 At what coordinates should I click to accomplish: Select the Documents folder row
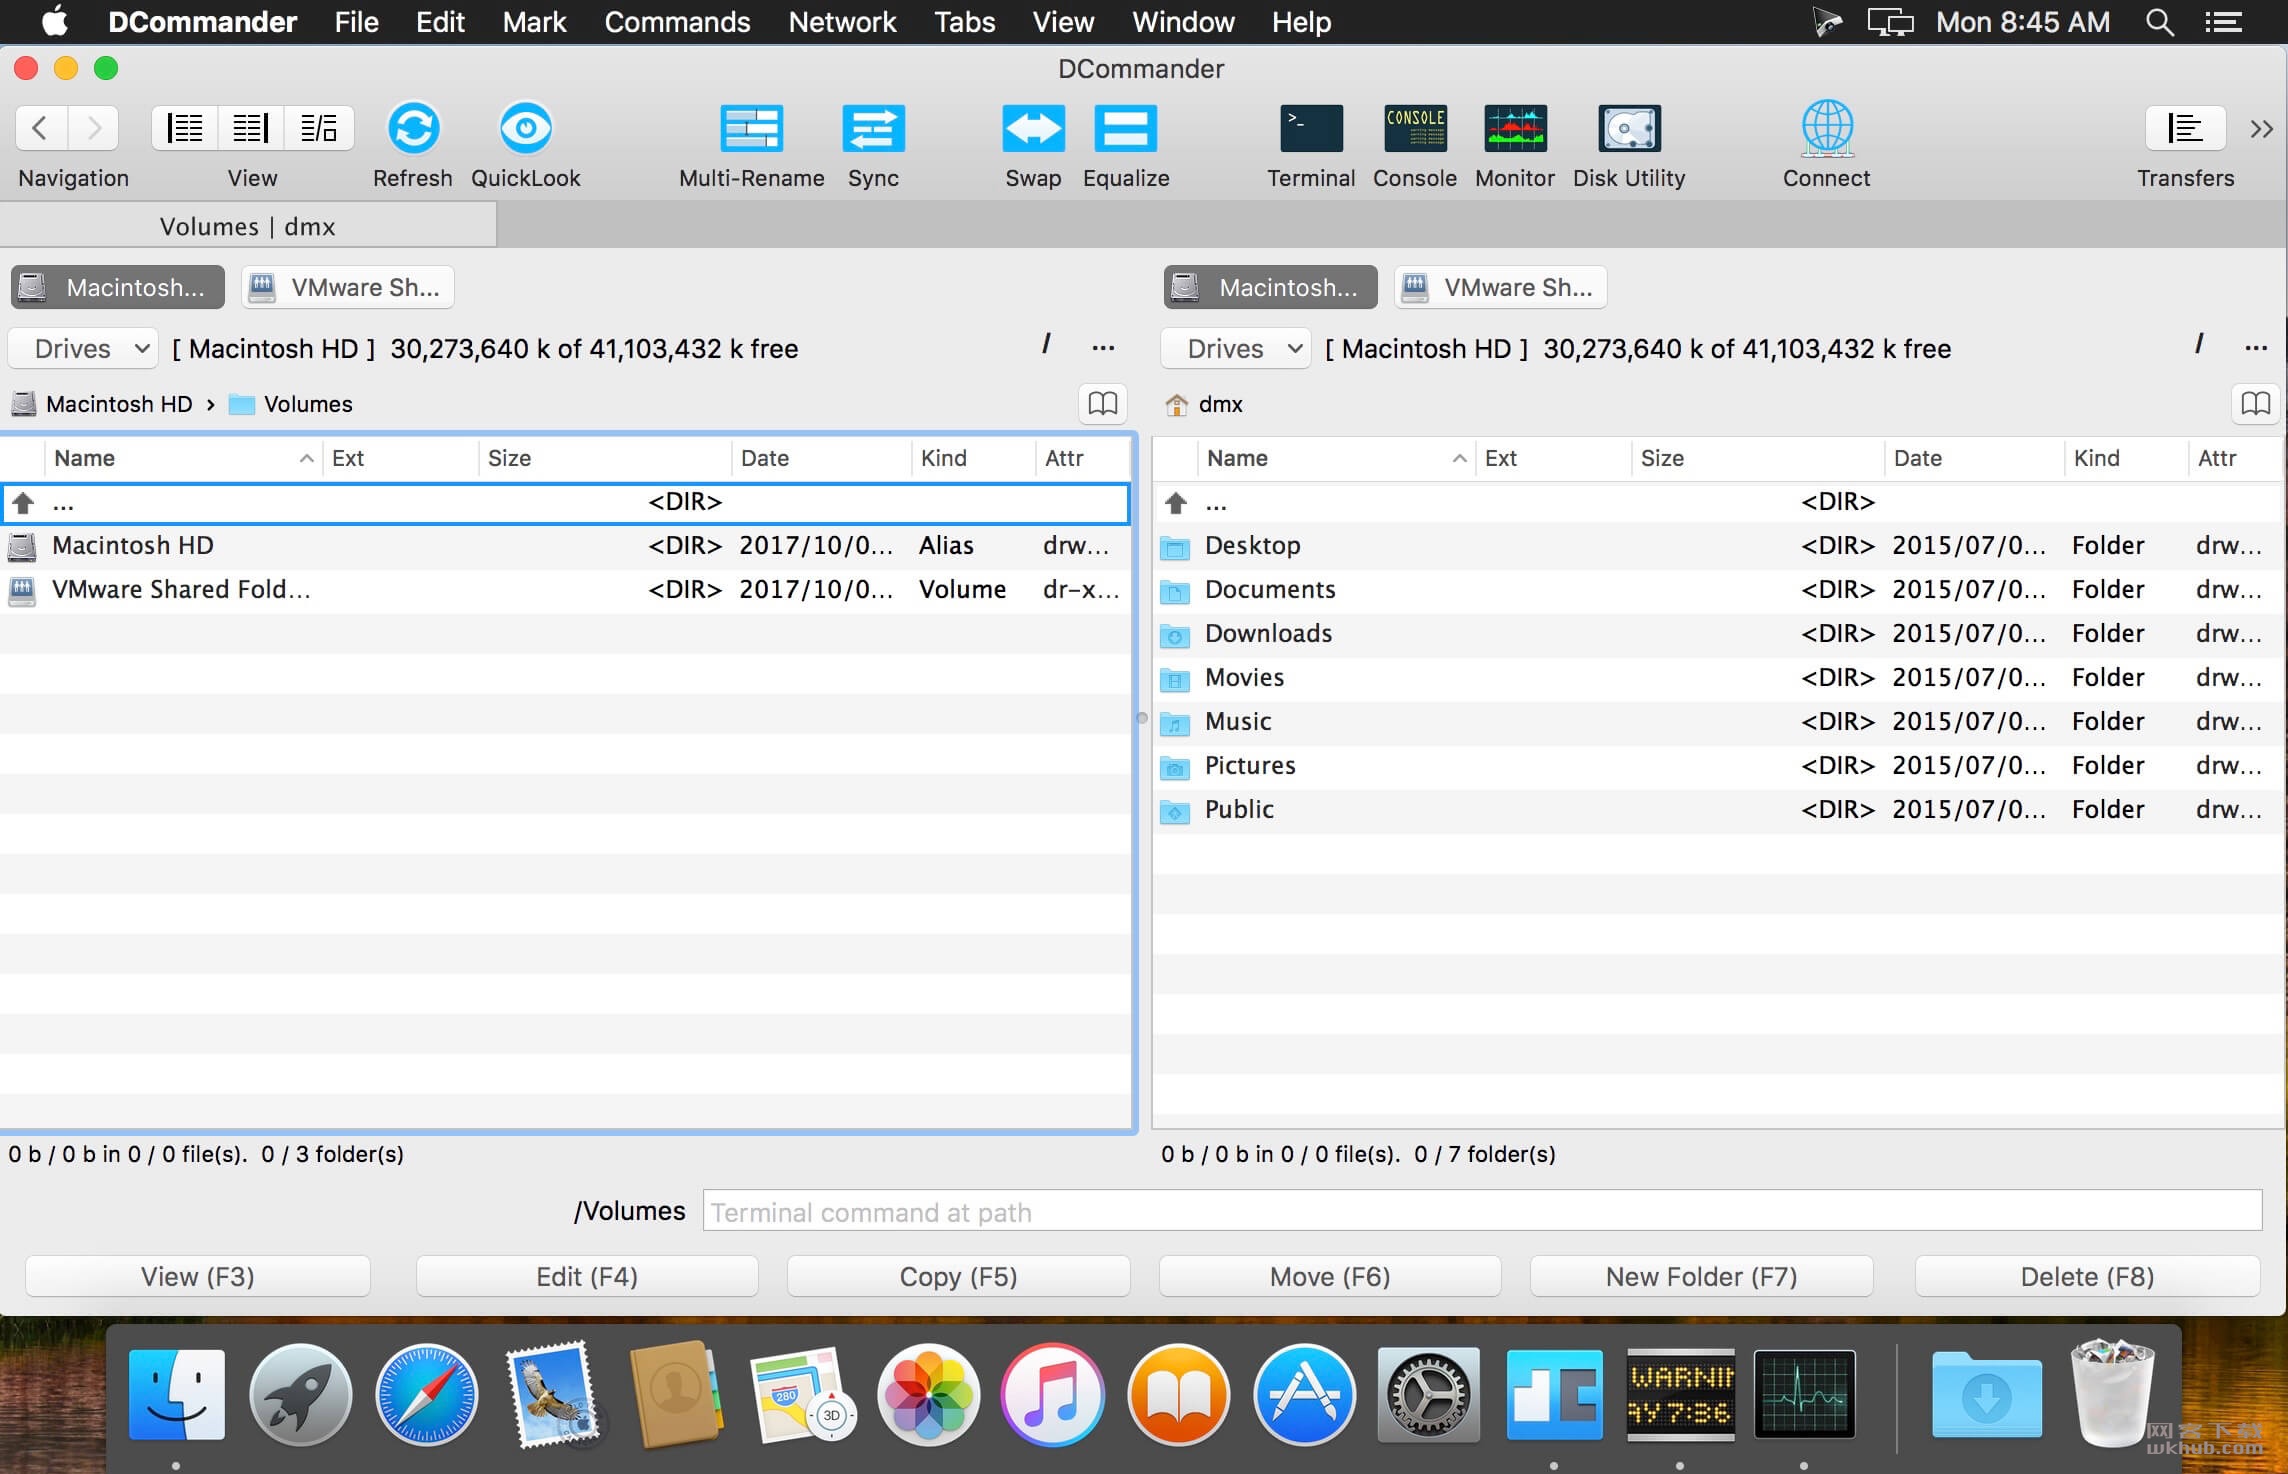point(1718,590)
